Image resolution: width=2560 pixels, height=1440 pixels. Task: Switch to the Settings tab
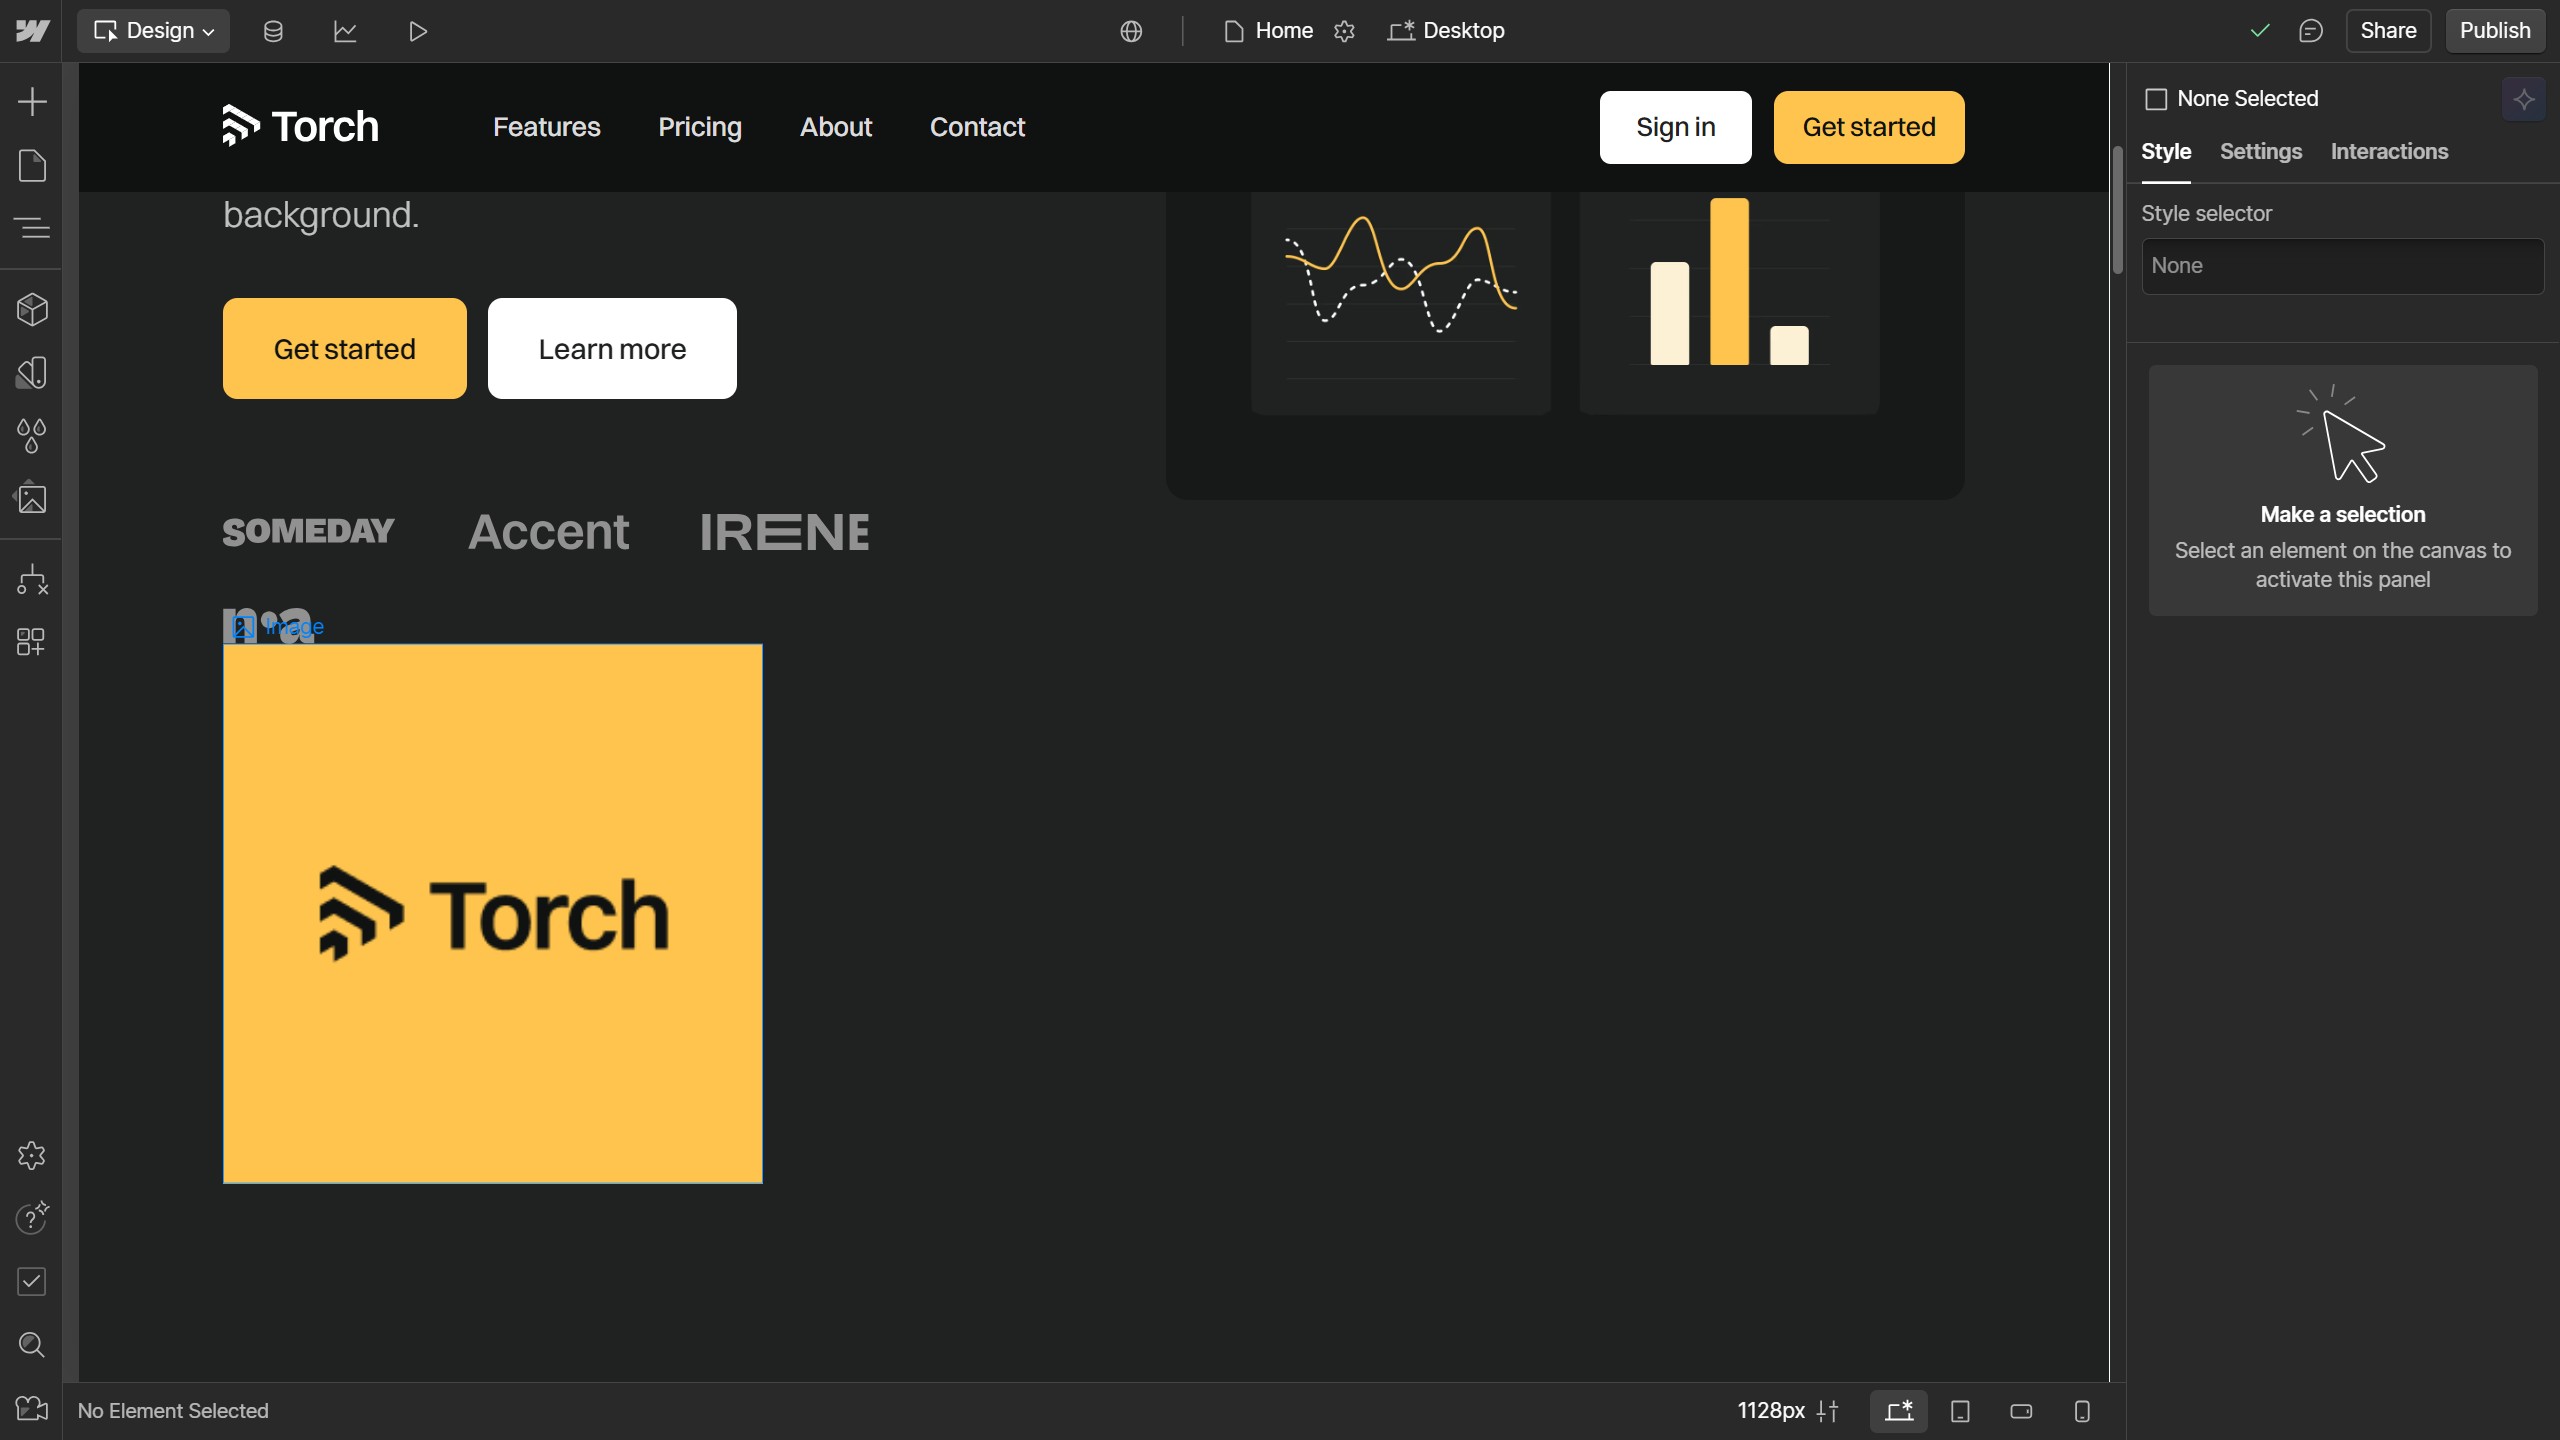point(2260,151)
